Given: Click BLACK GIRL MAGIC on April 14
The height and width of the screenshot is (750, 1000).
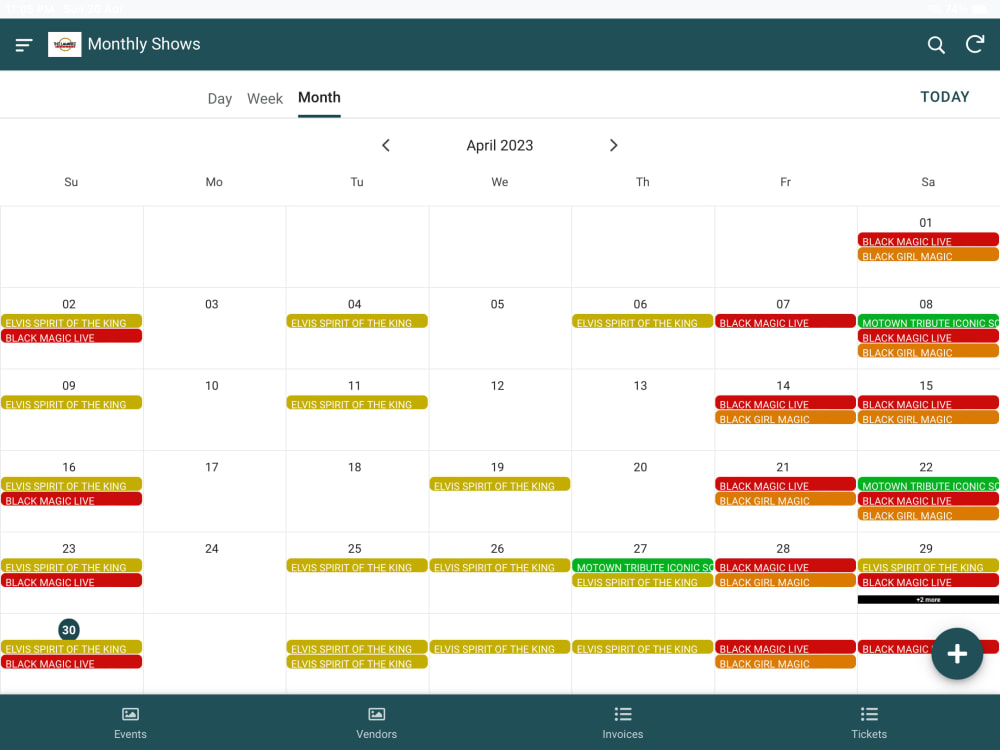Looking at the screenshot, I should tap(785, 418).
